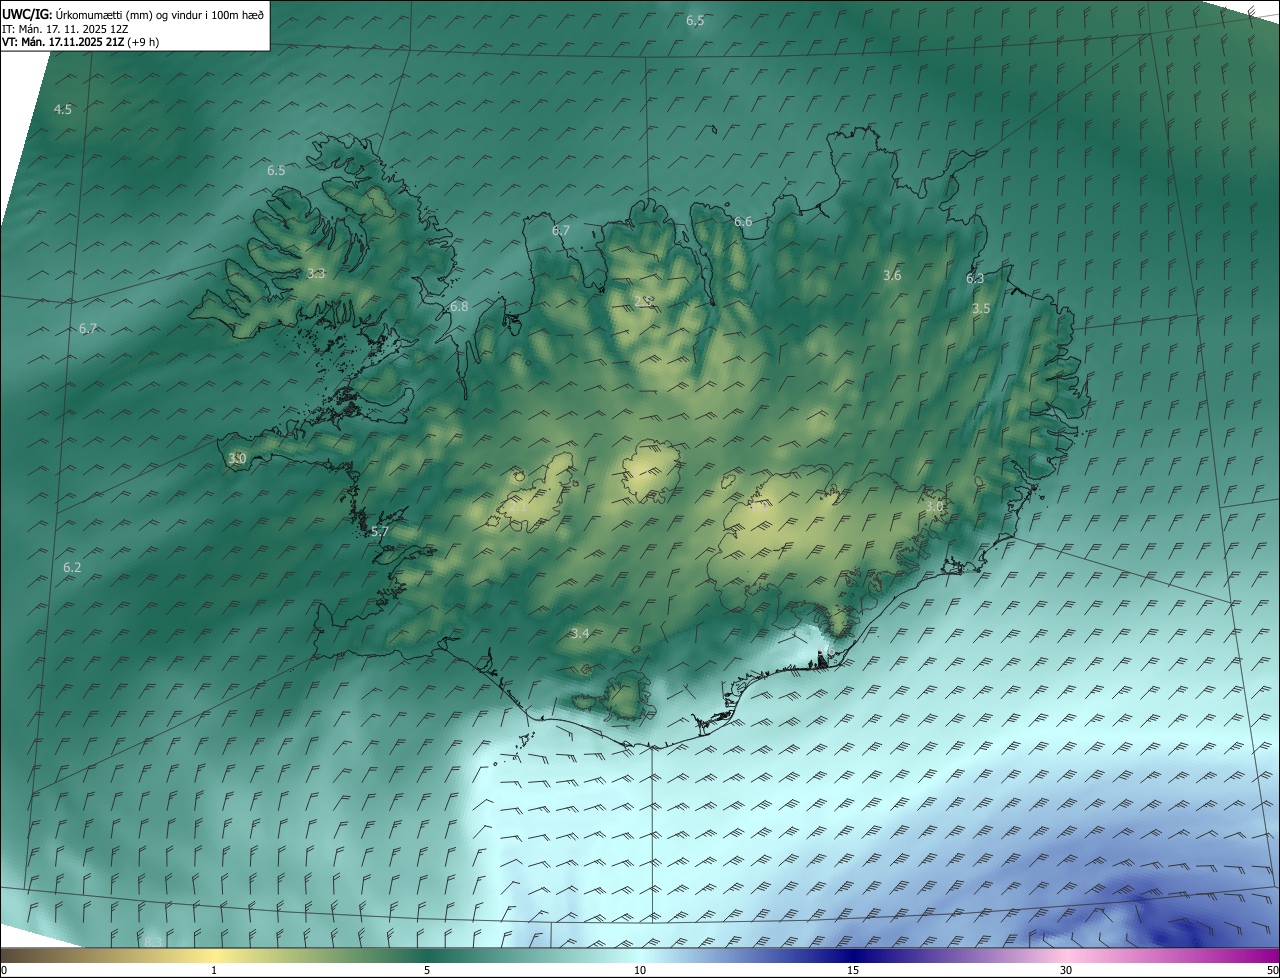Image resolution: width=1280 pixels, height=978 pixels.
Task: Click the 3.4 value label in south Iceland
Action: point(579,633)
